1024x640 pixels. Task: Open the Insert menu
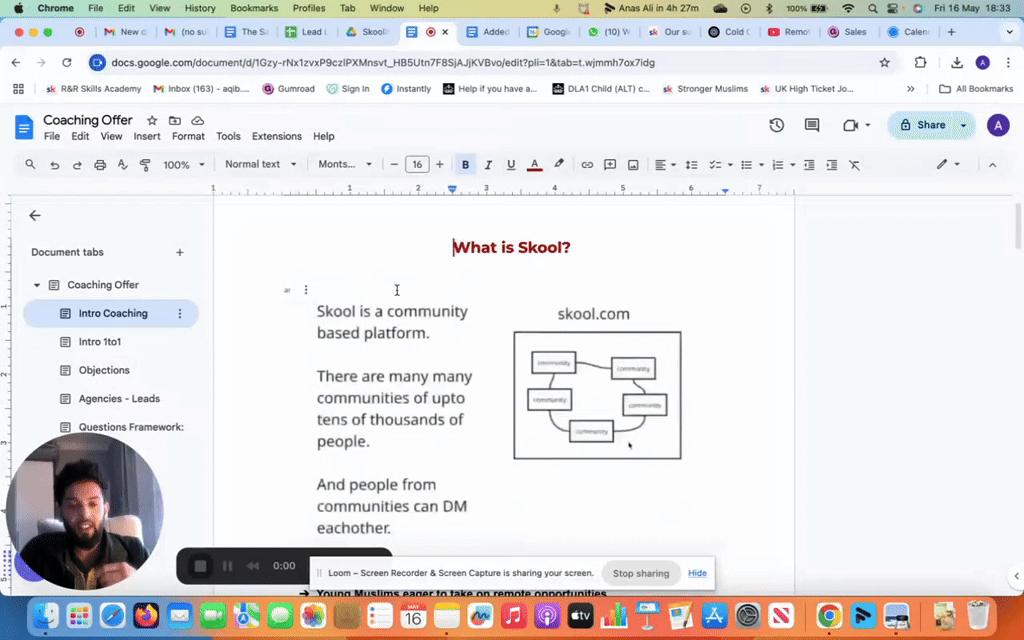147,136
